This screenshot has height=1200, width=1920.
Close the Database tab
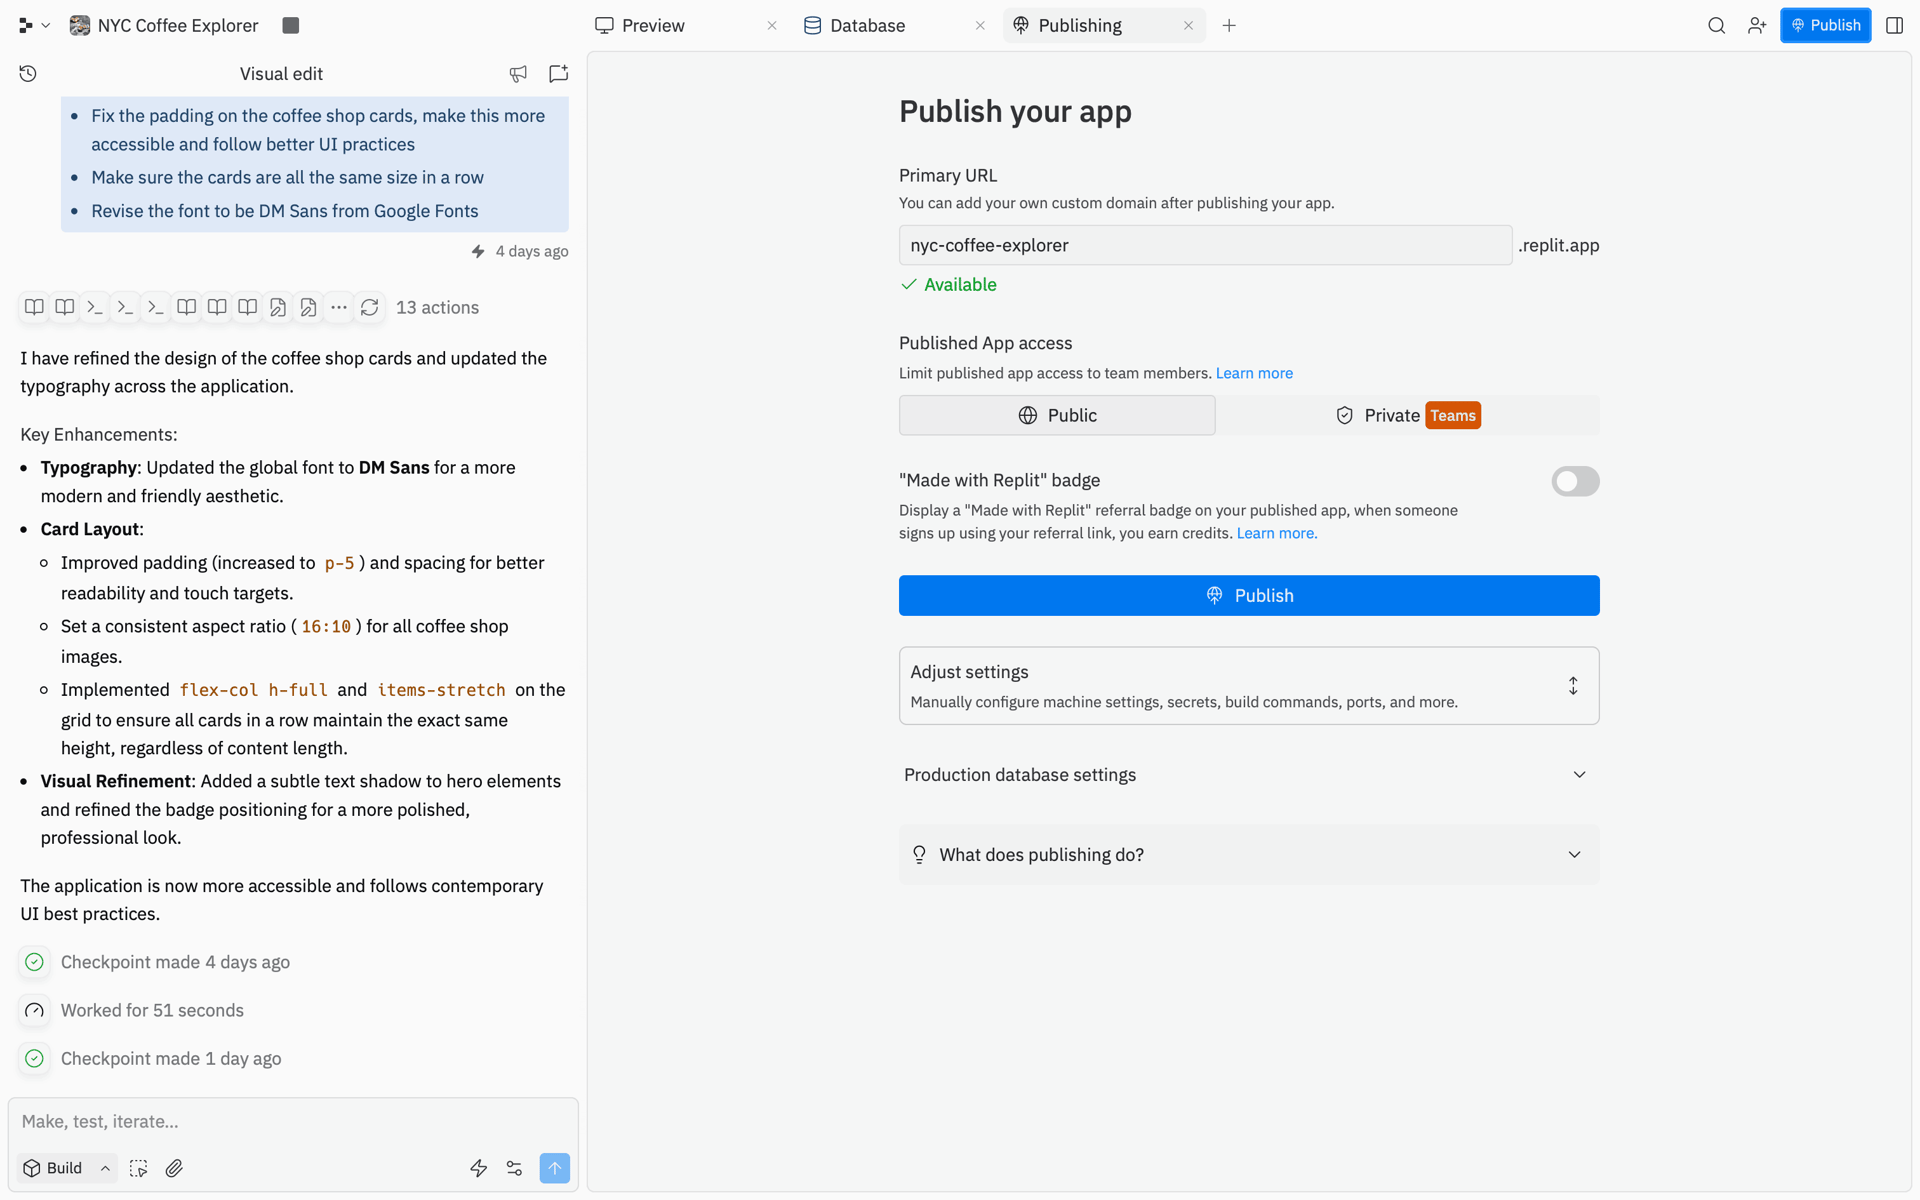pos(980,26)
